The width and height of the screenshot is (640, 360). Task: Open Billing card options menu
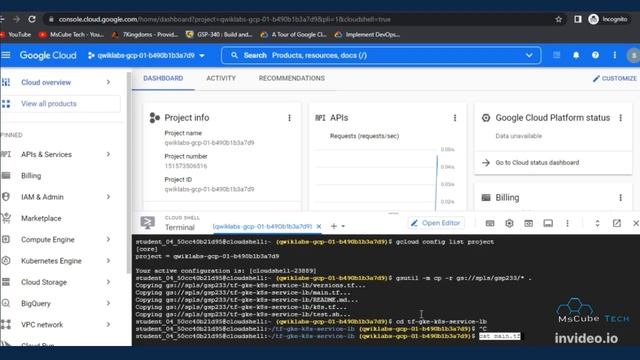620,198
